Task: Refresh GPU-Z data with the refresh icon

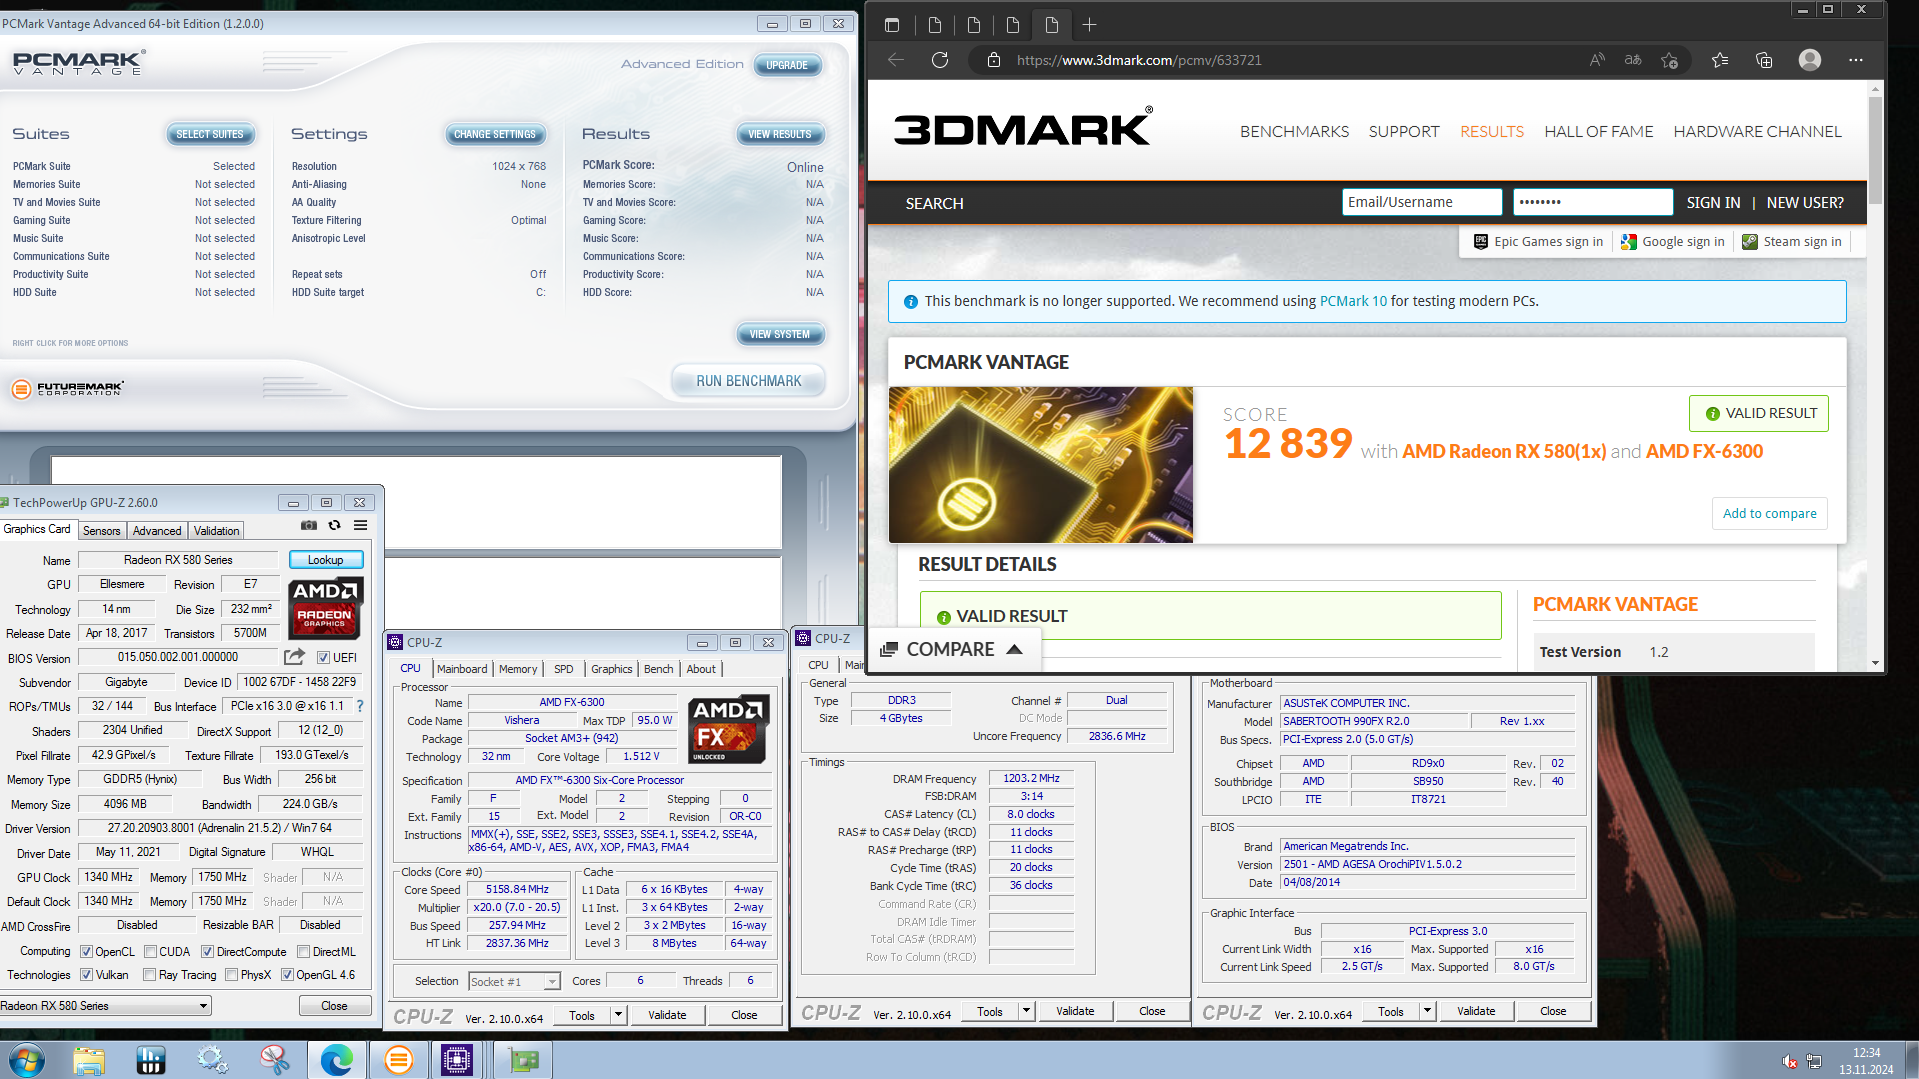Action: click(335, 525)
